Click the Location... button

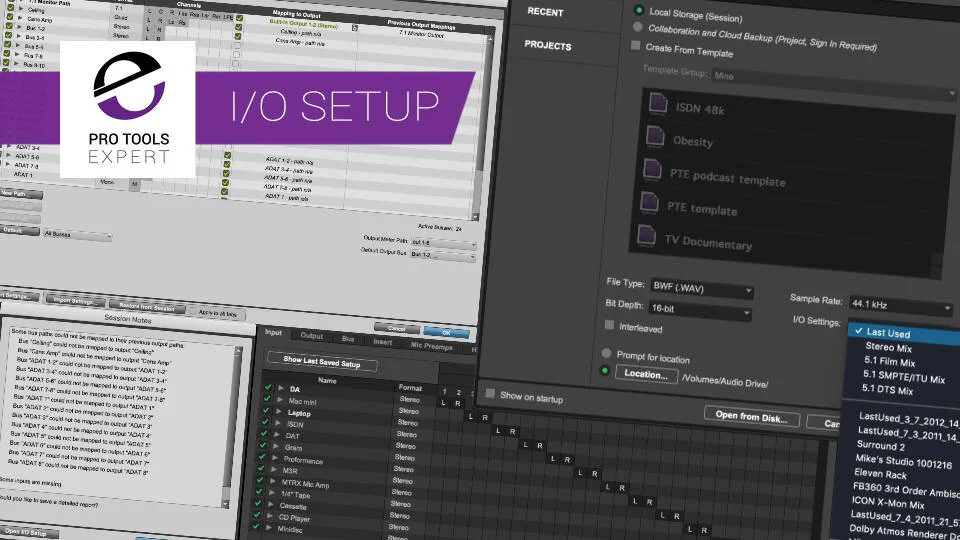coord(645,373)
